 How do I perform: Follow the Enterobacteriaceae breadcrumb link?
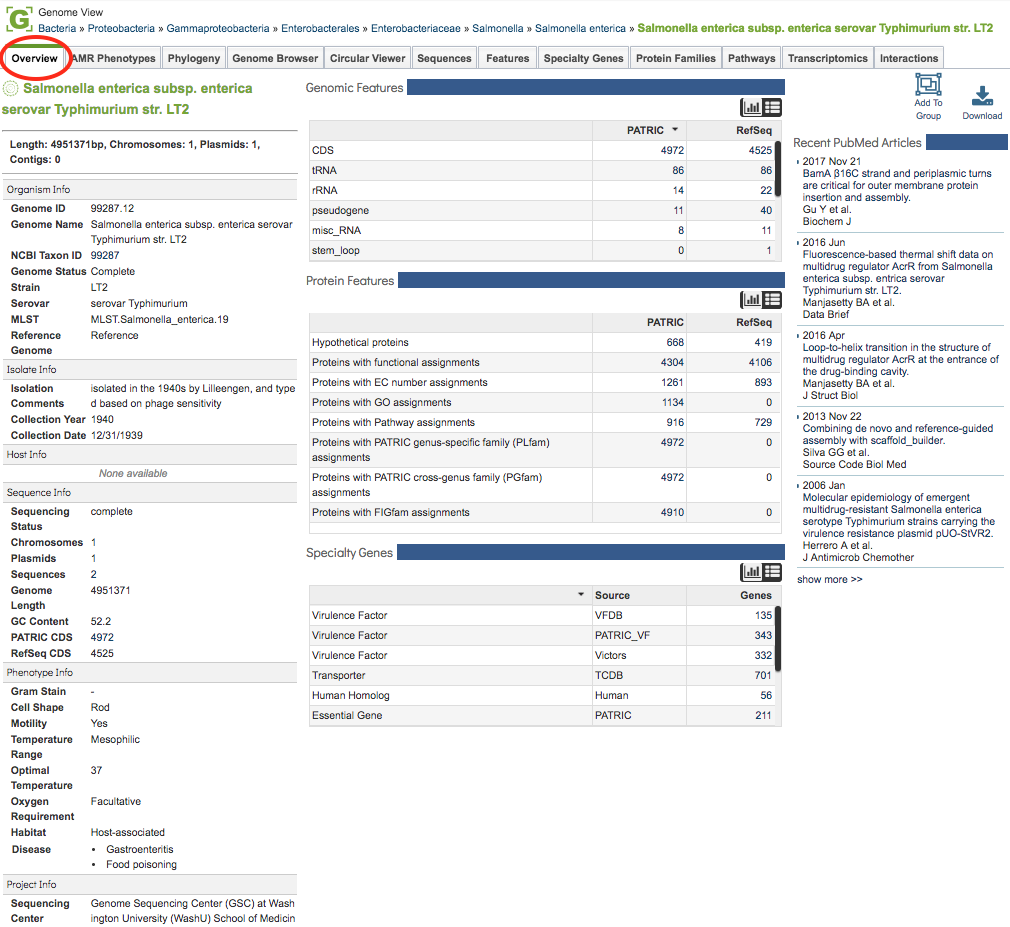pos(415,28)
